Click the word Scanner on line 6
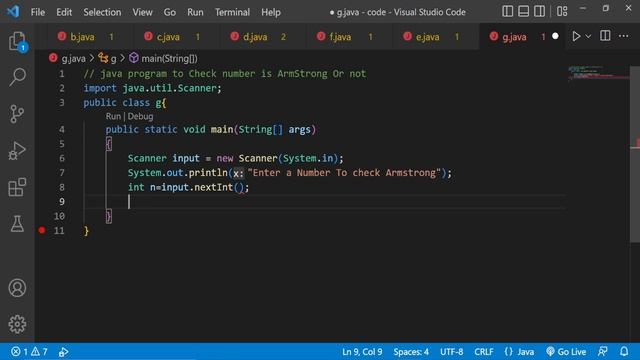Screen dimensions: 640x360 (x=147, y=158)
